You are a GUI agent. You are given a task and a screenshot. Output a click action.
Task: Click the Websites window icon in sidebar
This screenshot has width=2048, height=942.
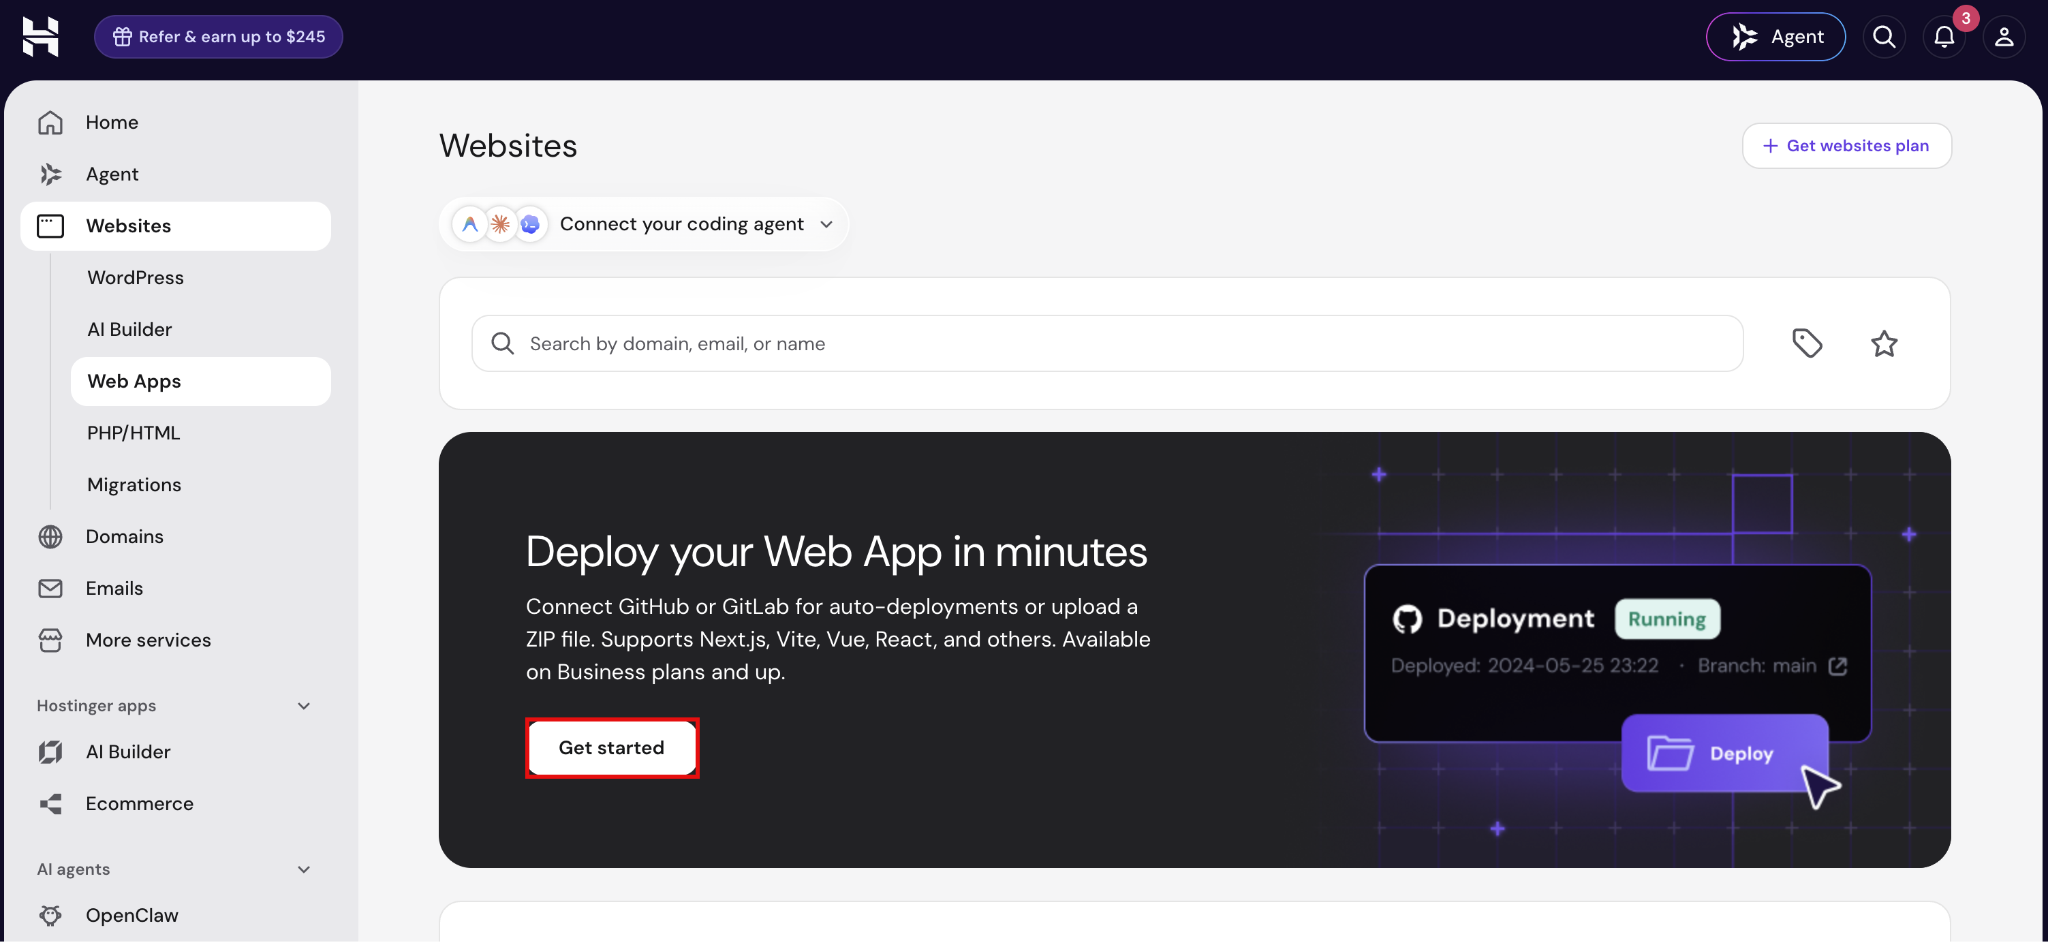(x=50, y=226)
